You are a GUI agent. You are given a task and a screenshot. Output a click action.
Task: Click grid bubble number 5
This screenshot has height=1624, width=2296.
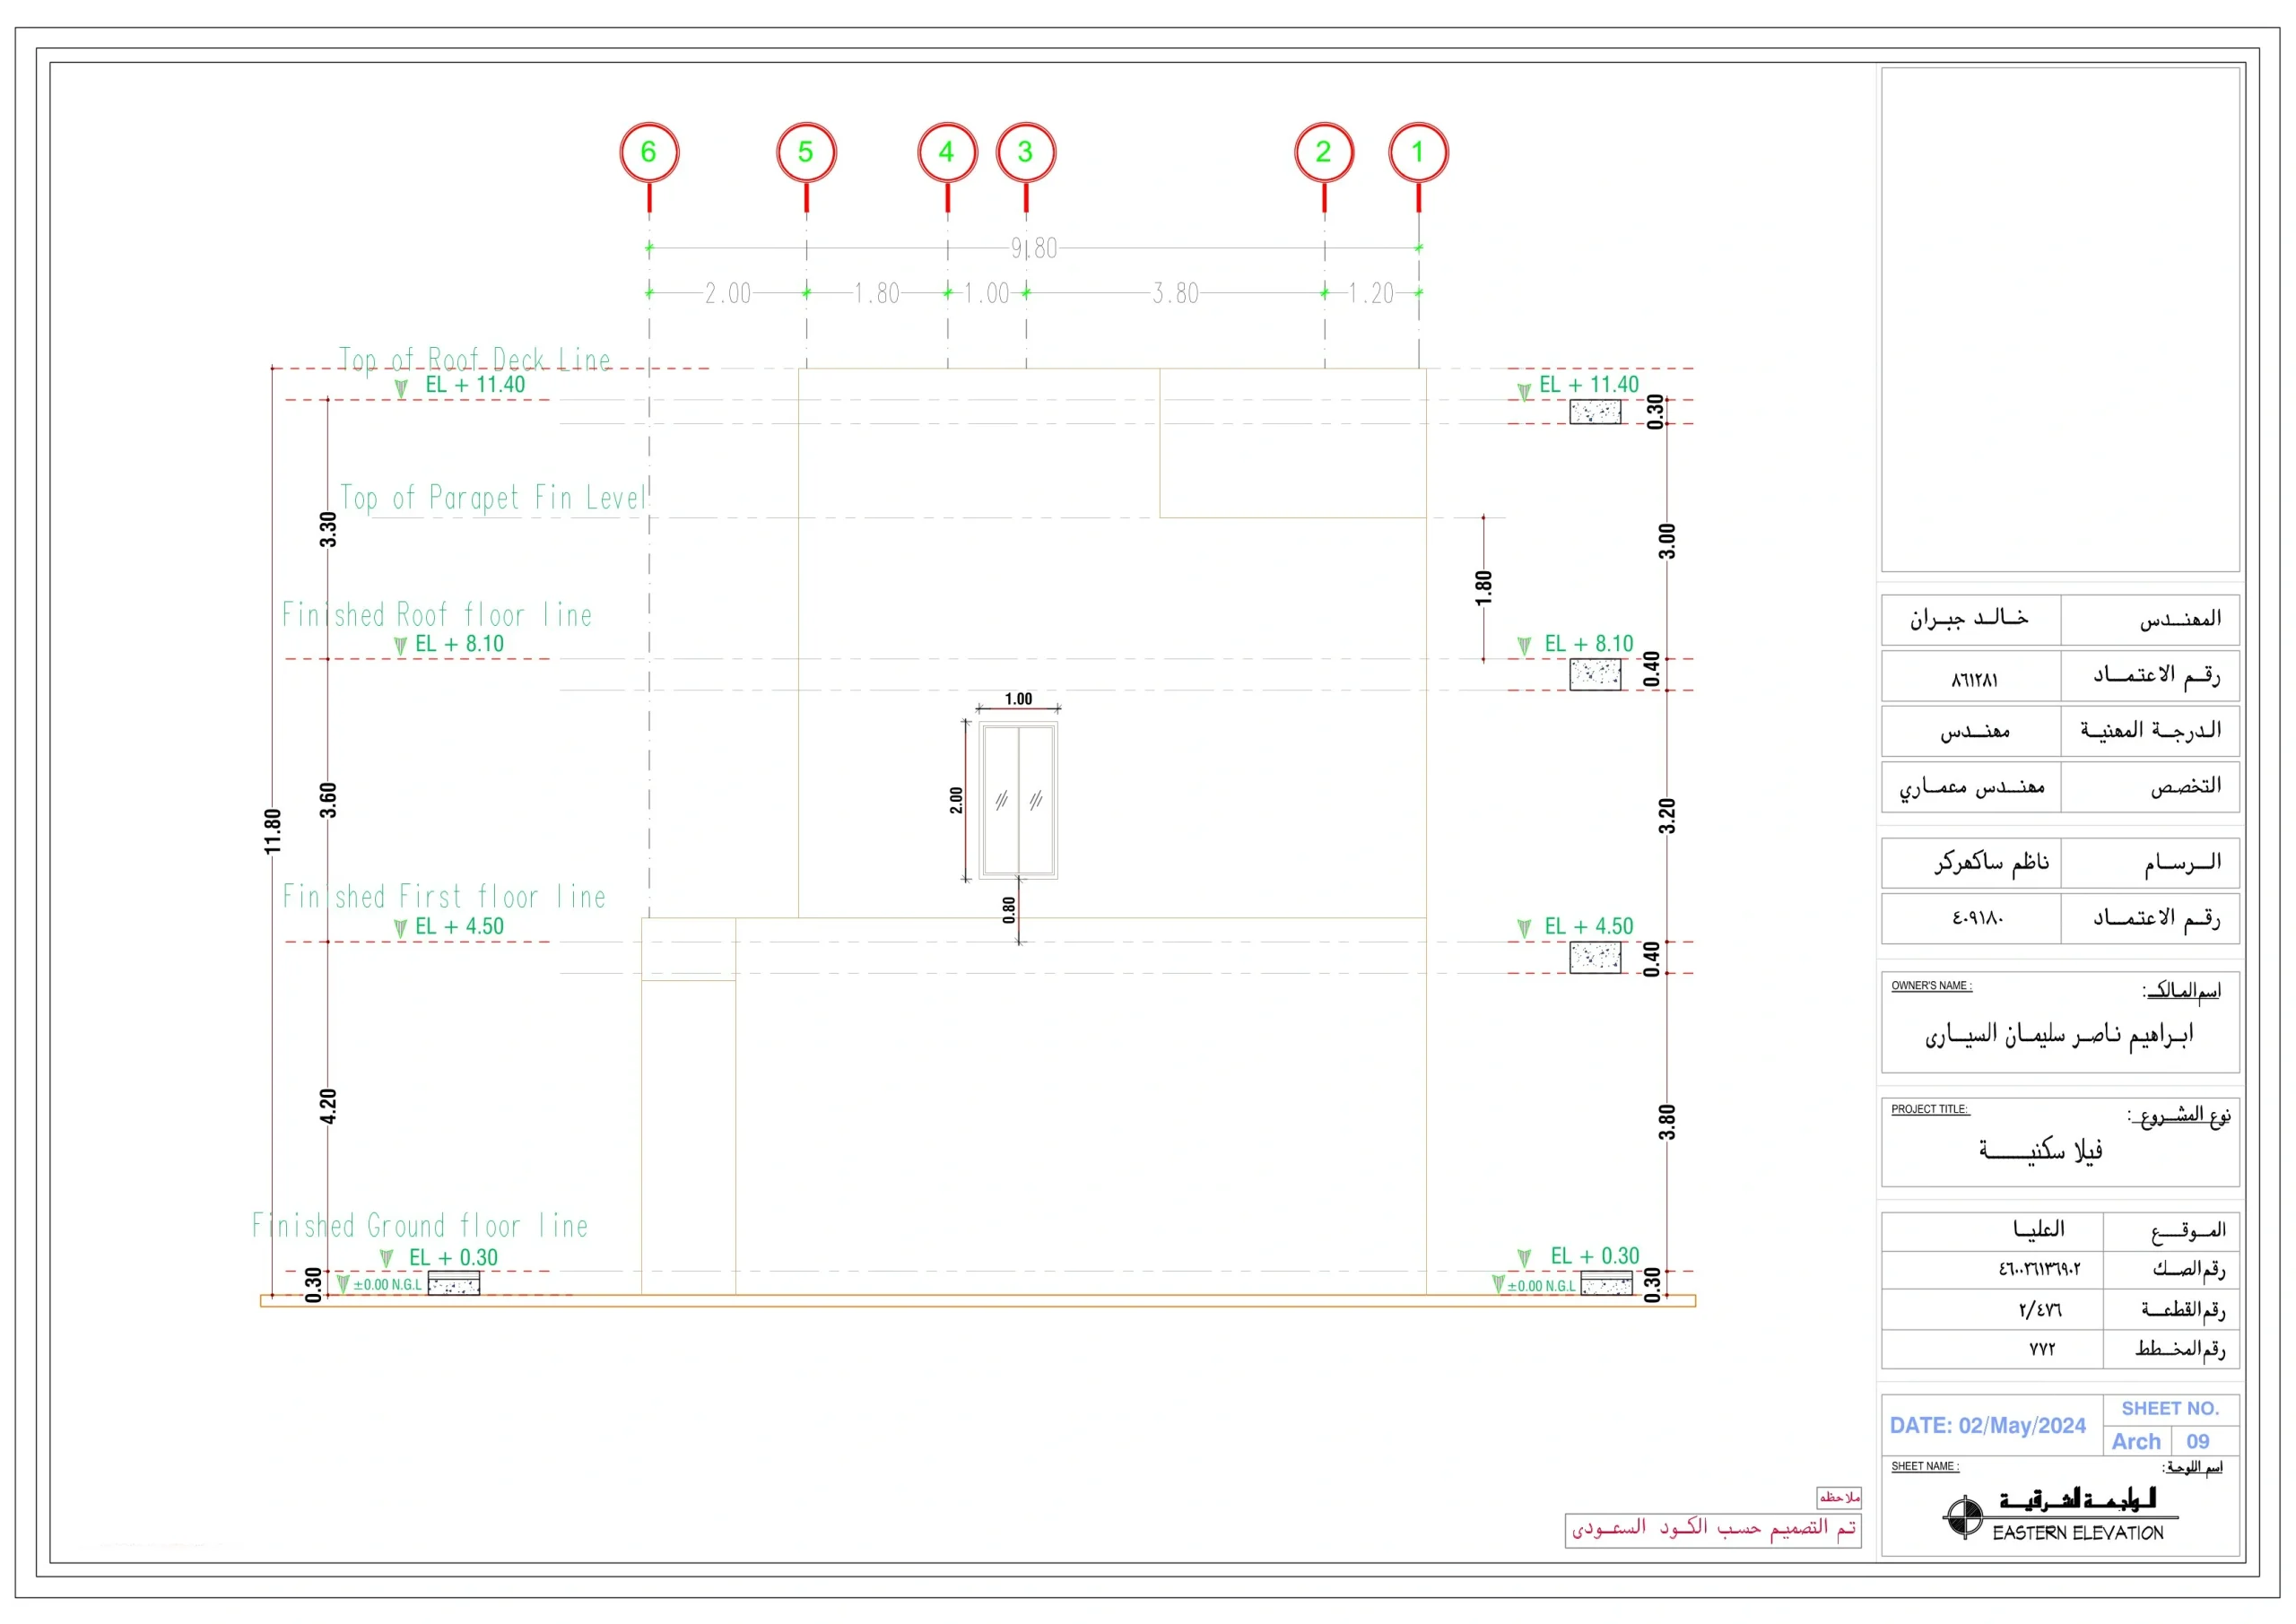click(806, 152)
